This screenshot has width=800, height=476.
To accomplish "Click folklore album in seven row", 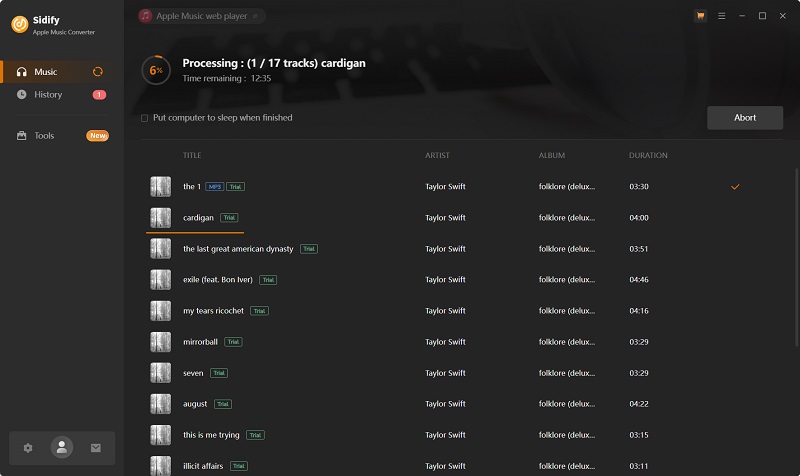I will click(x=567, y=373).
